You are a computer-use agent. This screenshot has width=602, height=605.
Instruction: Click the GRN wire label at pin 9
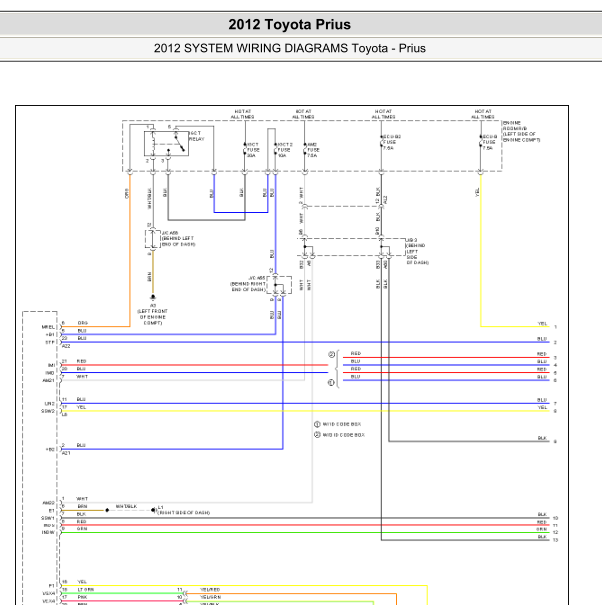pos(82,529)
